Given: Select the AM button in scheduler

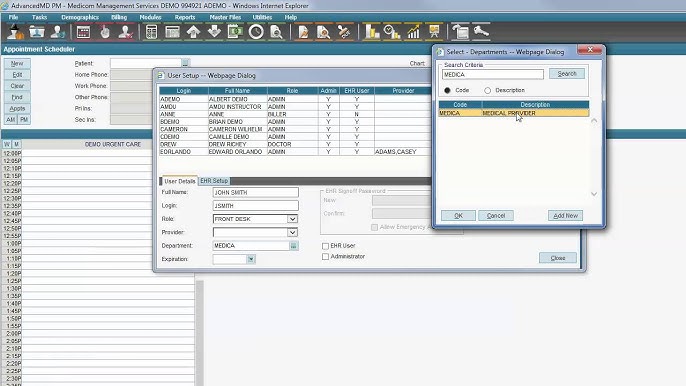Looking at the screenshot, I should [10, 119].
